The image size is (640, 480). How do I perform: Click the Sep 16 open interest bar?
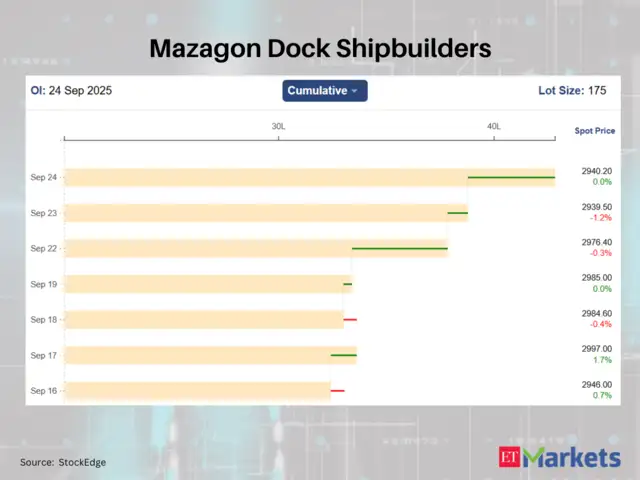pyautogui.click(x=197, y=391)
